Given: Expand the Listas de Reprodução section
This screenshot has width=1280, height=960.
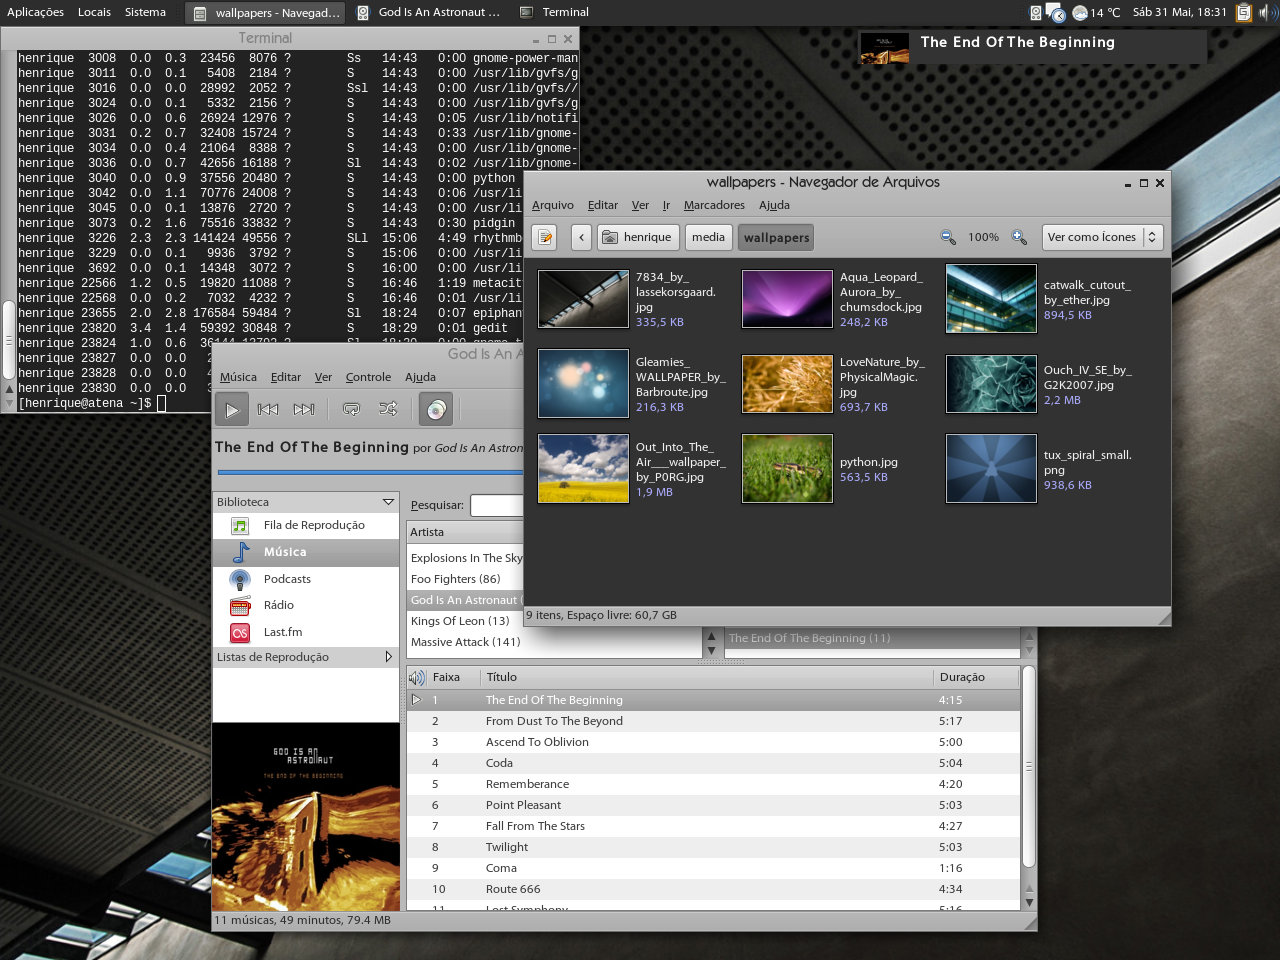Looking at the screenshot, I should click(389, 657).
